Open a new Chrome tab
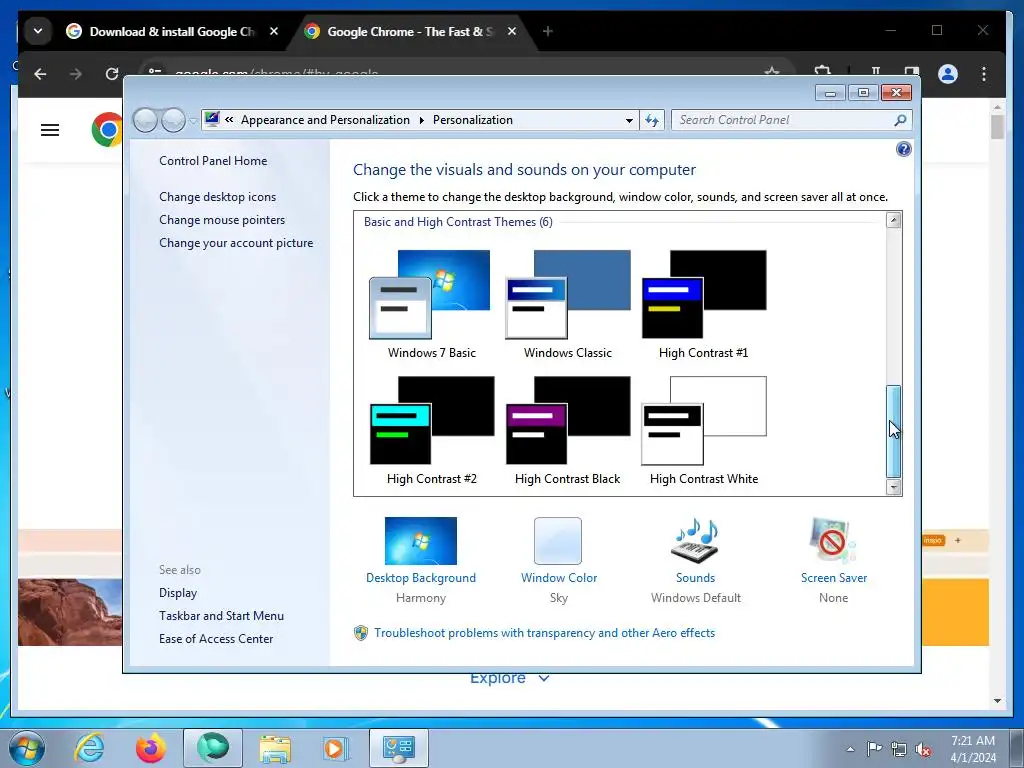 548,31
